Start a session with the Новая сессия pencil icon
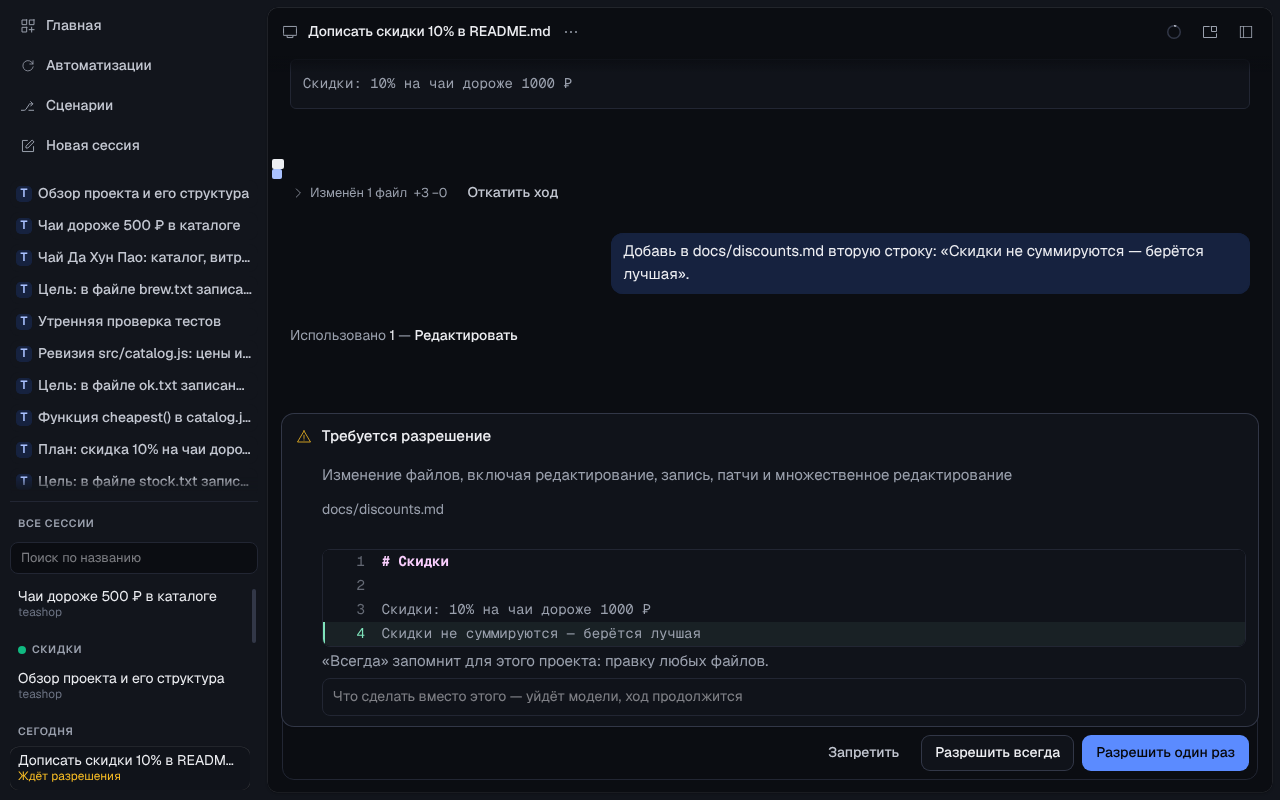This screenshot has width=1280, height=800. point(28,145)
